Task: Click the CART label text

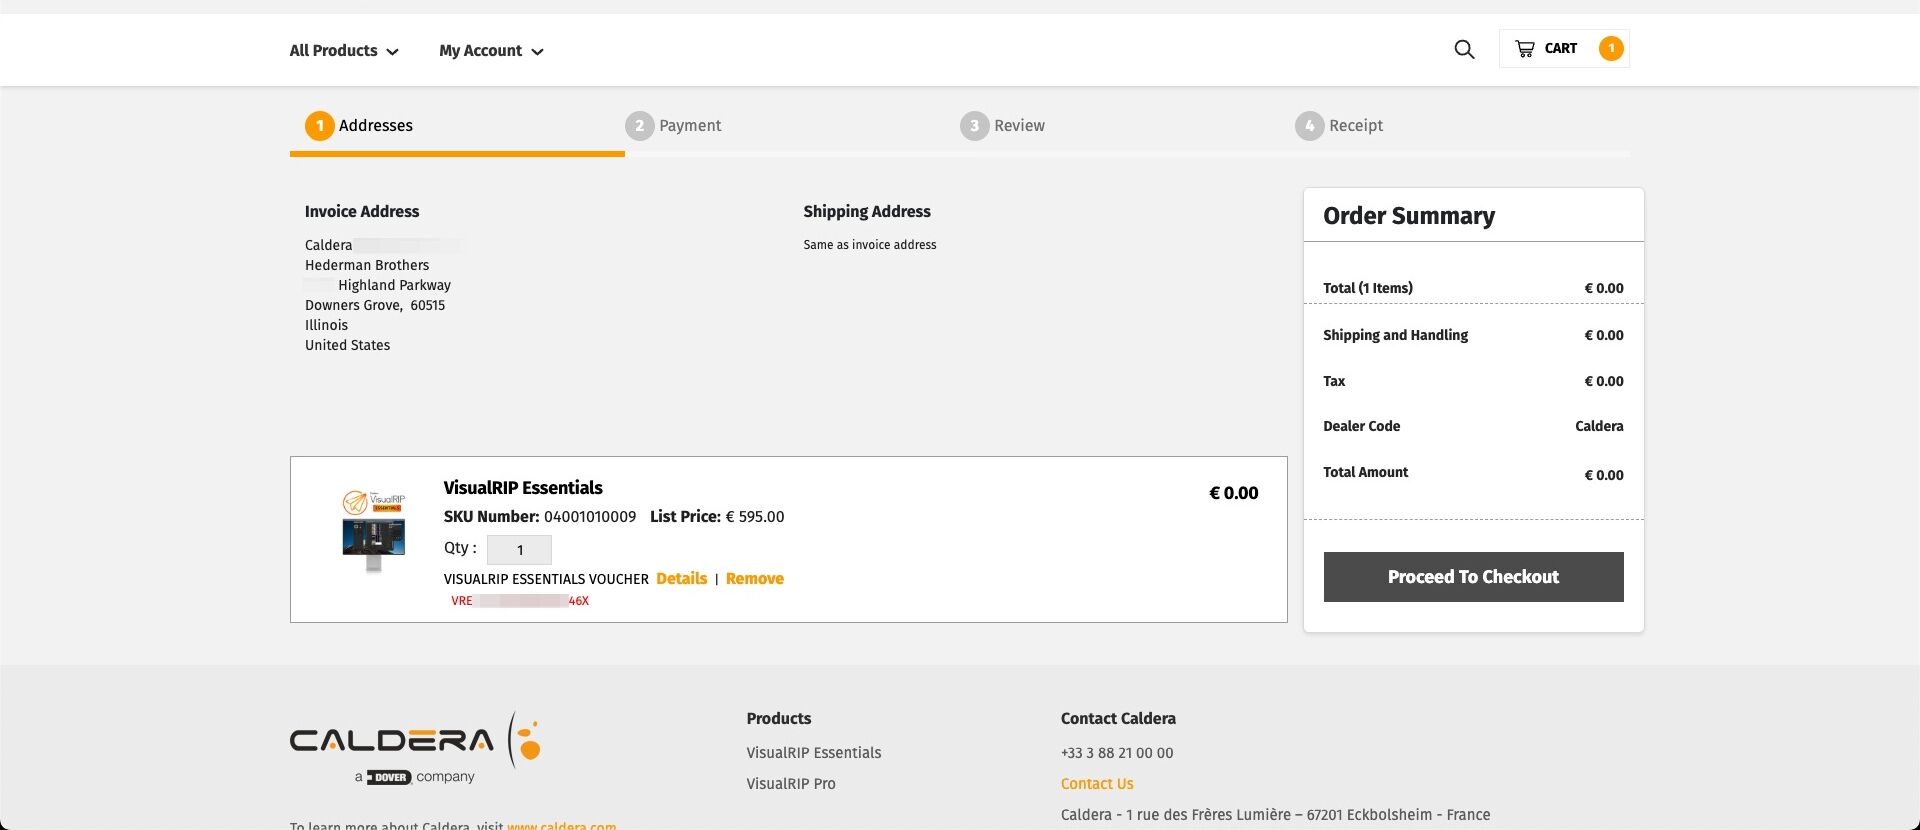Action: (x=1561, y=49)
